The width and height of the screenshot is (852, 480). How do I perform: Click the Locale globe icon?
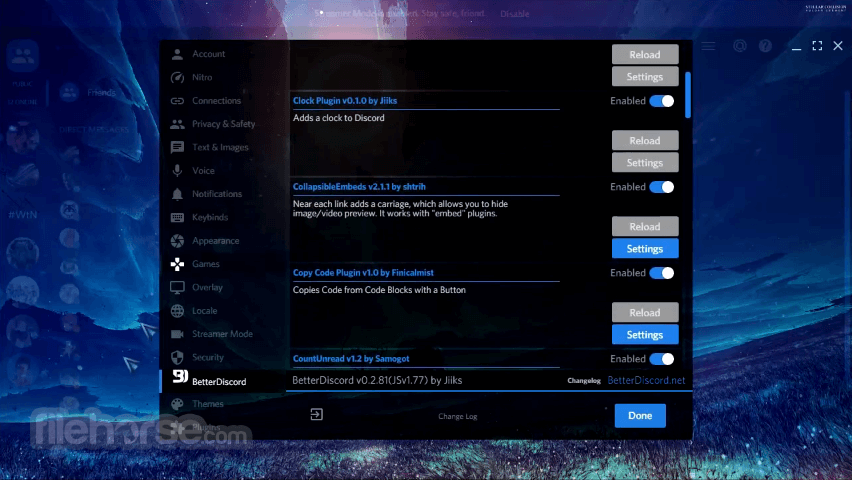177,311
